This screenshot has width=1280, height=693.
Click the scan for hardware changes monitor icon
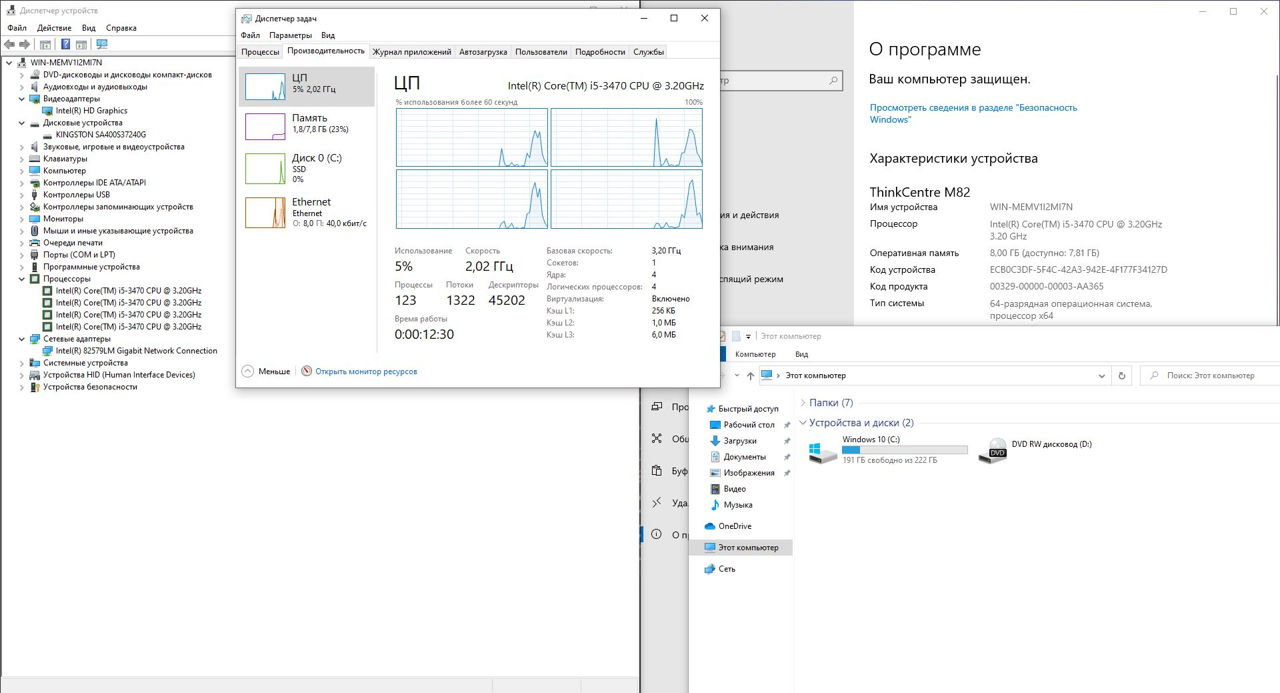(x=101, y=44)
